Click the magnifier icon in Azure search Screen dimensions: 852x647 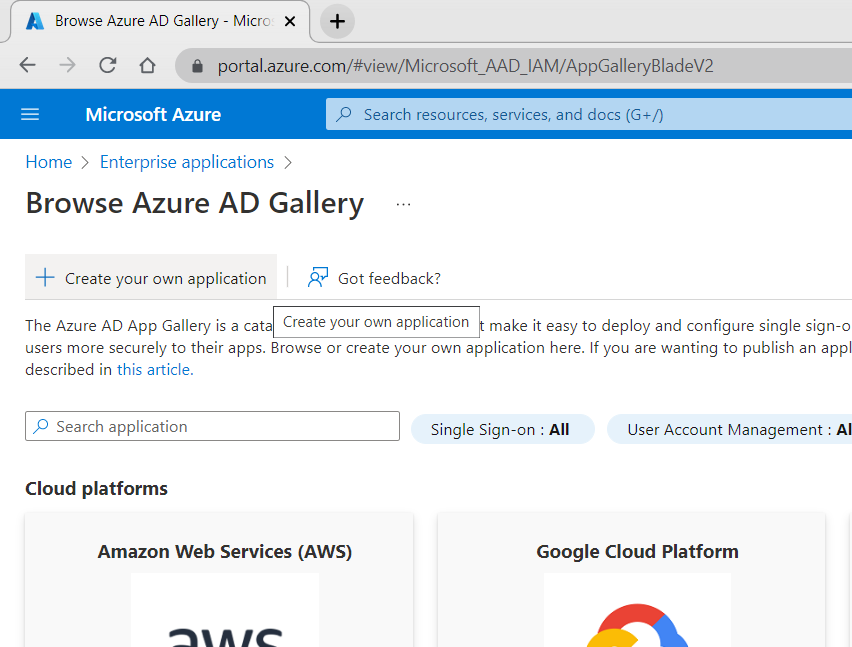(344, 114)
